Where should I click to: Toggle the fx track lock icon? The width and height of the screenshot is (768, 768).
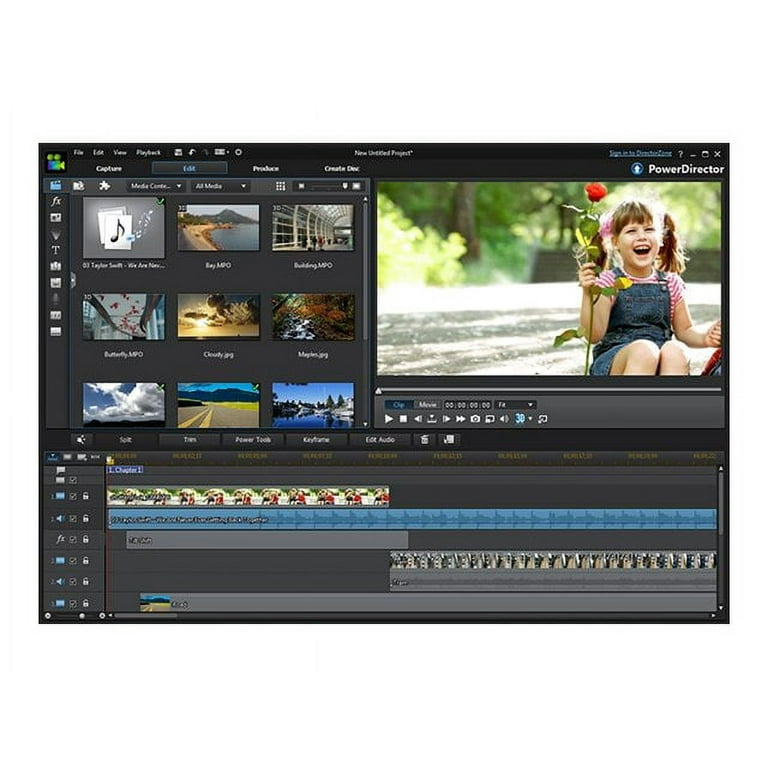tap(85, 539)
